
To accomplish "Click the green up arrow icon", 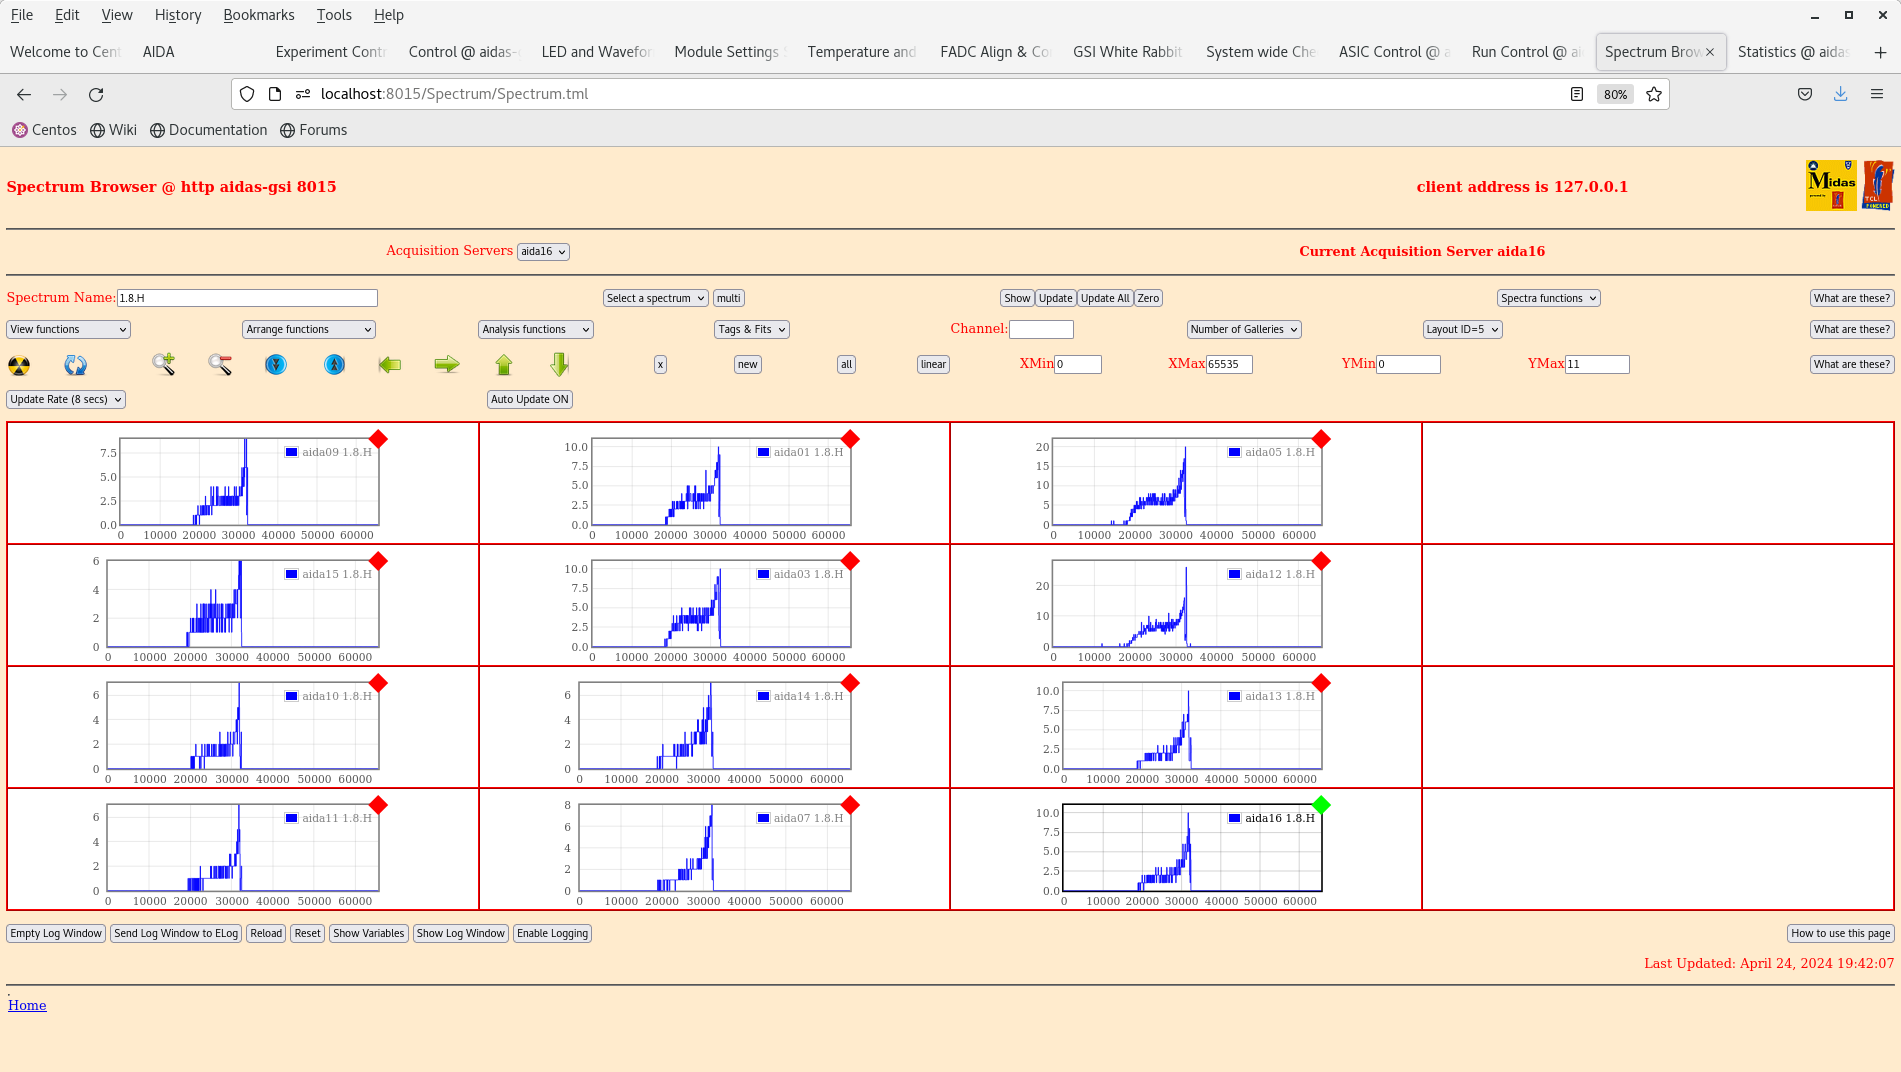I will click(504, 364).
